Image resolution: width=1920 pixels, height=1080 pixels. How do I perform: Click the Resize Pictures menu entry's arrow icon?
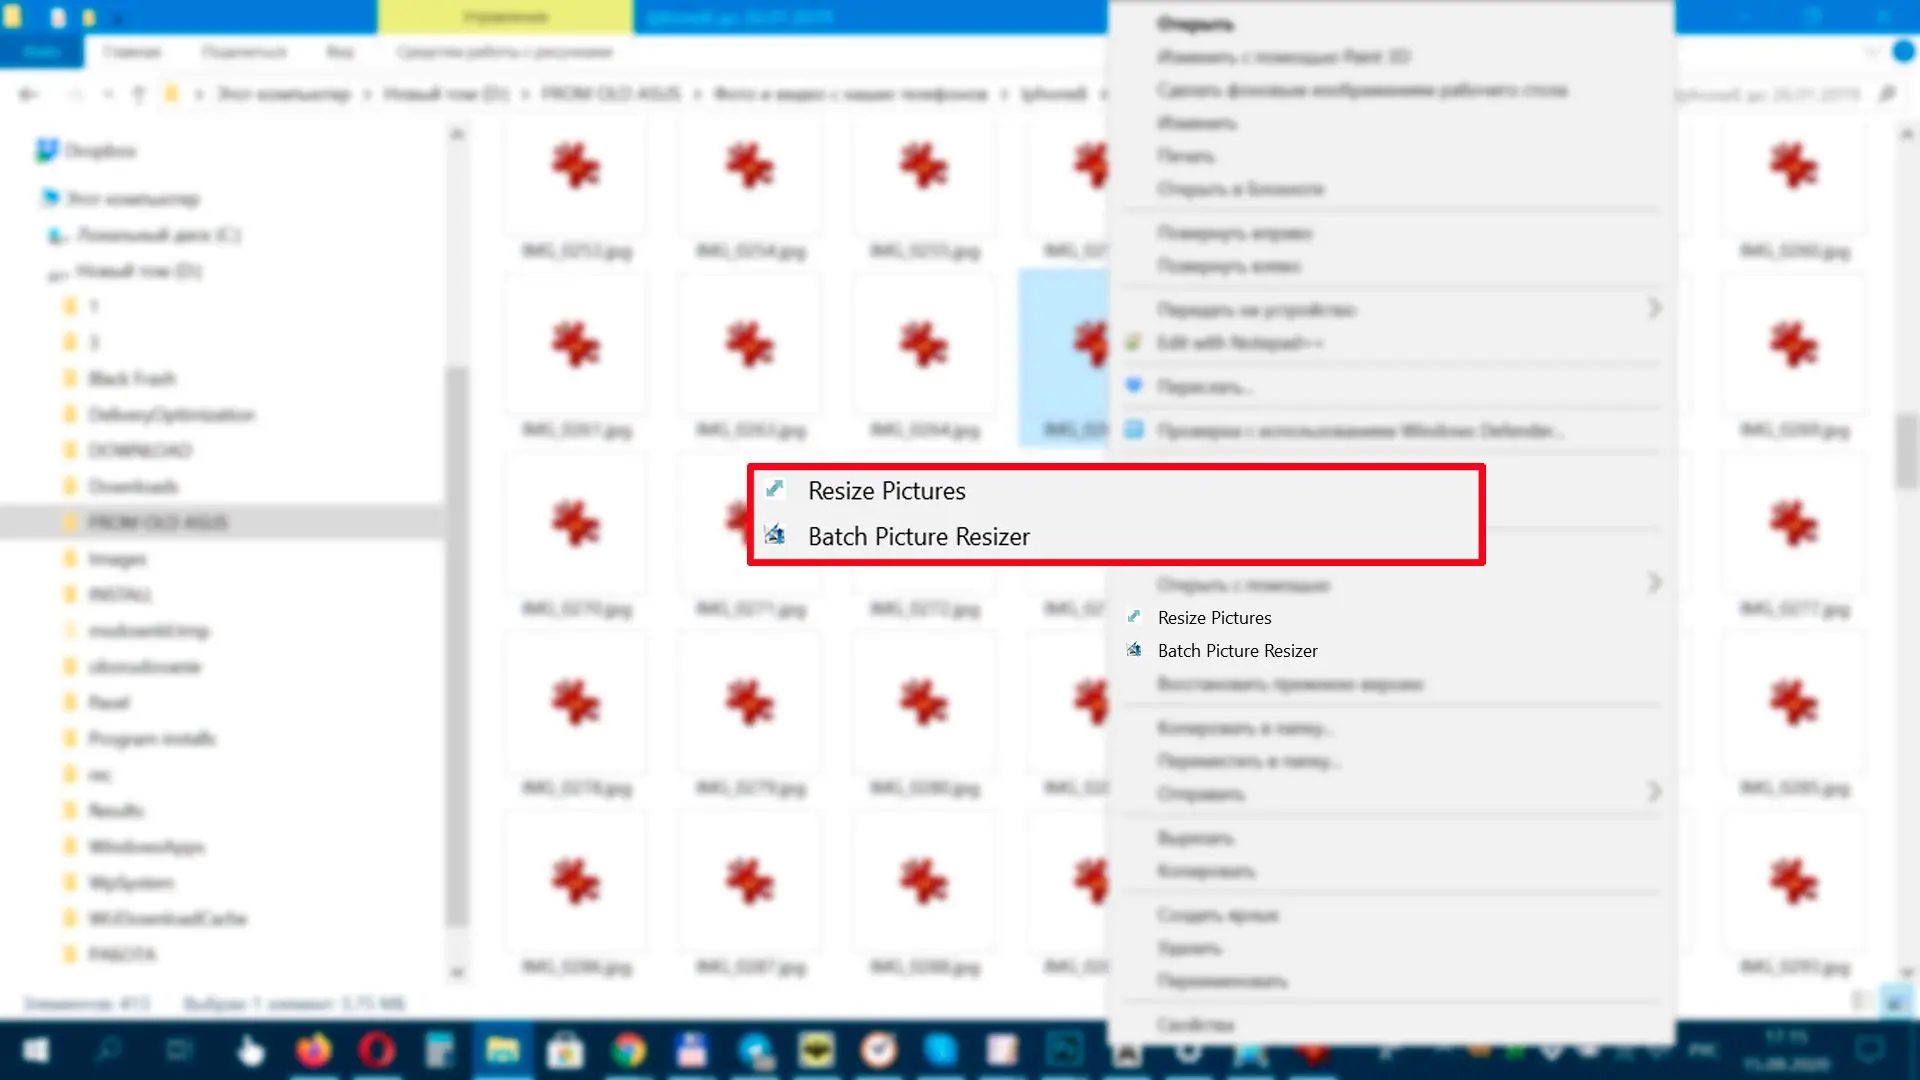(x=1134, y=617)
